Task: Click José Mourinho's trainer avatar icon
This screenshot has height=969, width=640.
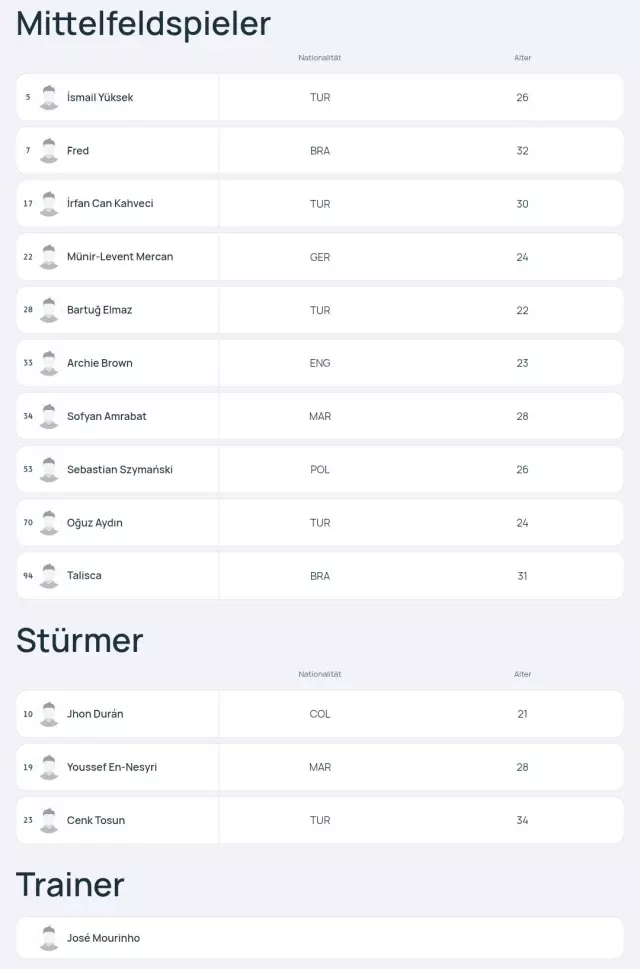Action: [x=49, y=939]
